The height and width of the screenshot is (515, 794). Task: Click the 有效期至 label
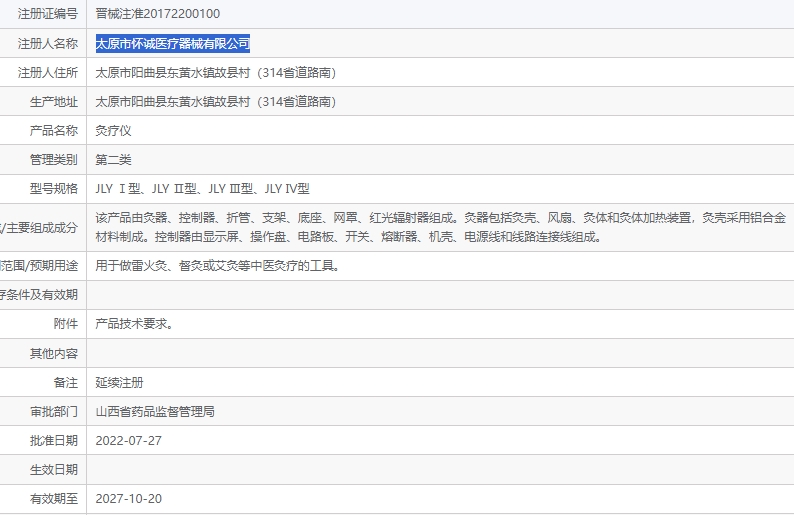(x=54, y=499)
